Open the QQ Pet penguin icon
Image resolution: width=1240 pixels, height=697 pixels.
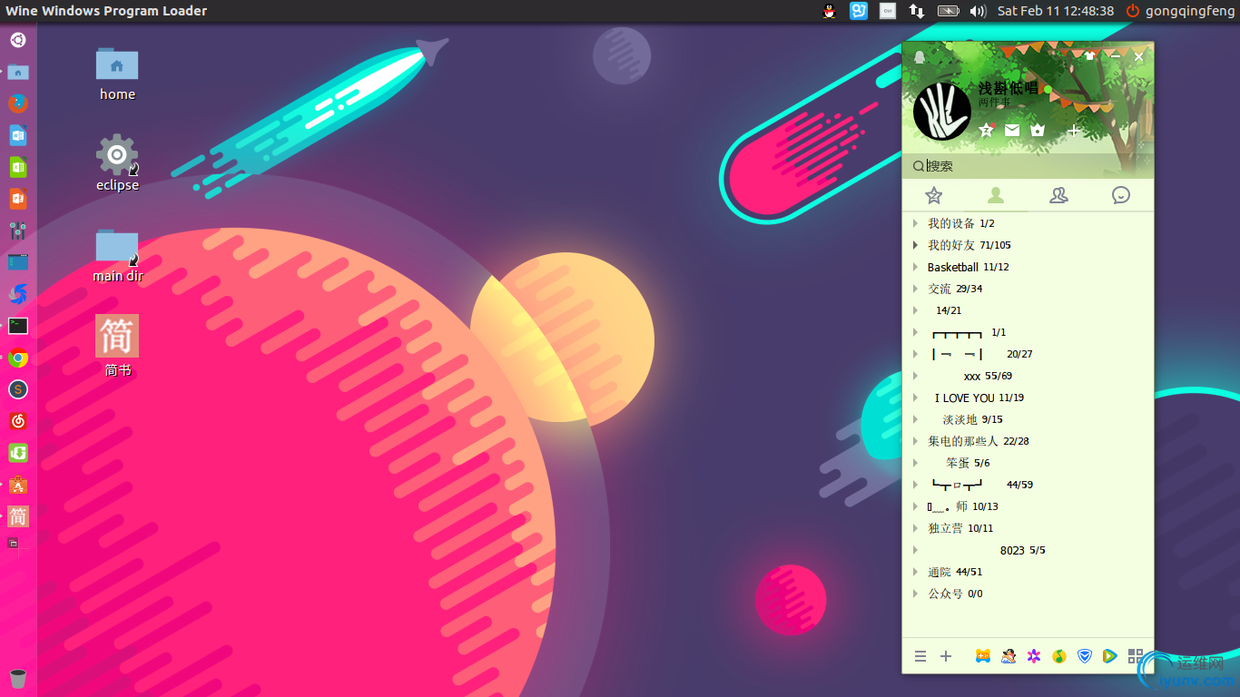pos(1008,657)
